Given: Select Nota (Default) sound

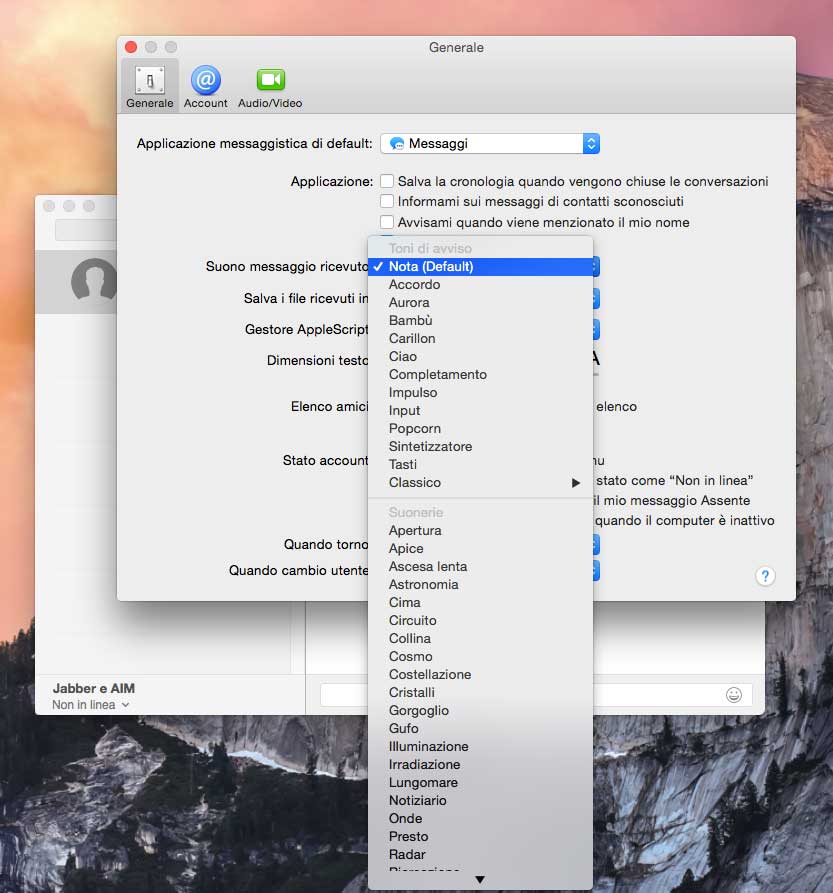Looking at the screenshot, I should [480, 267].
